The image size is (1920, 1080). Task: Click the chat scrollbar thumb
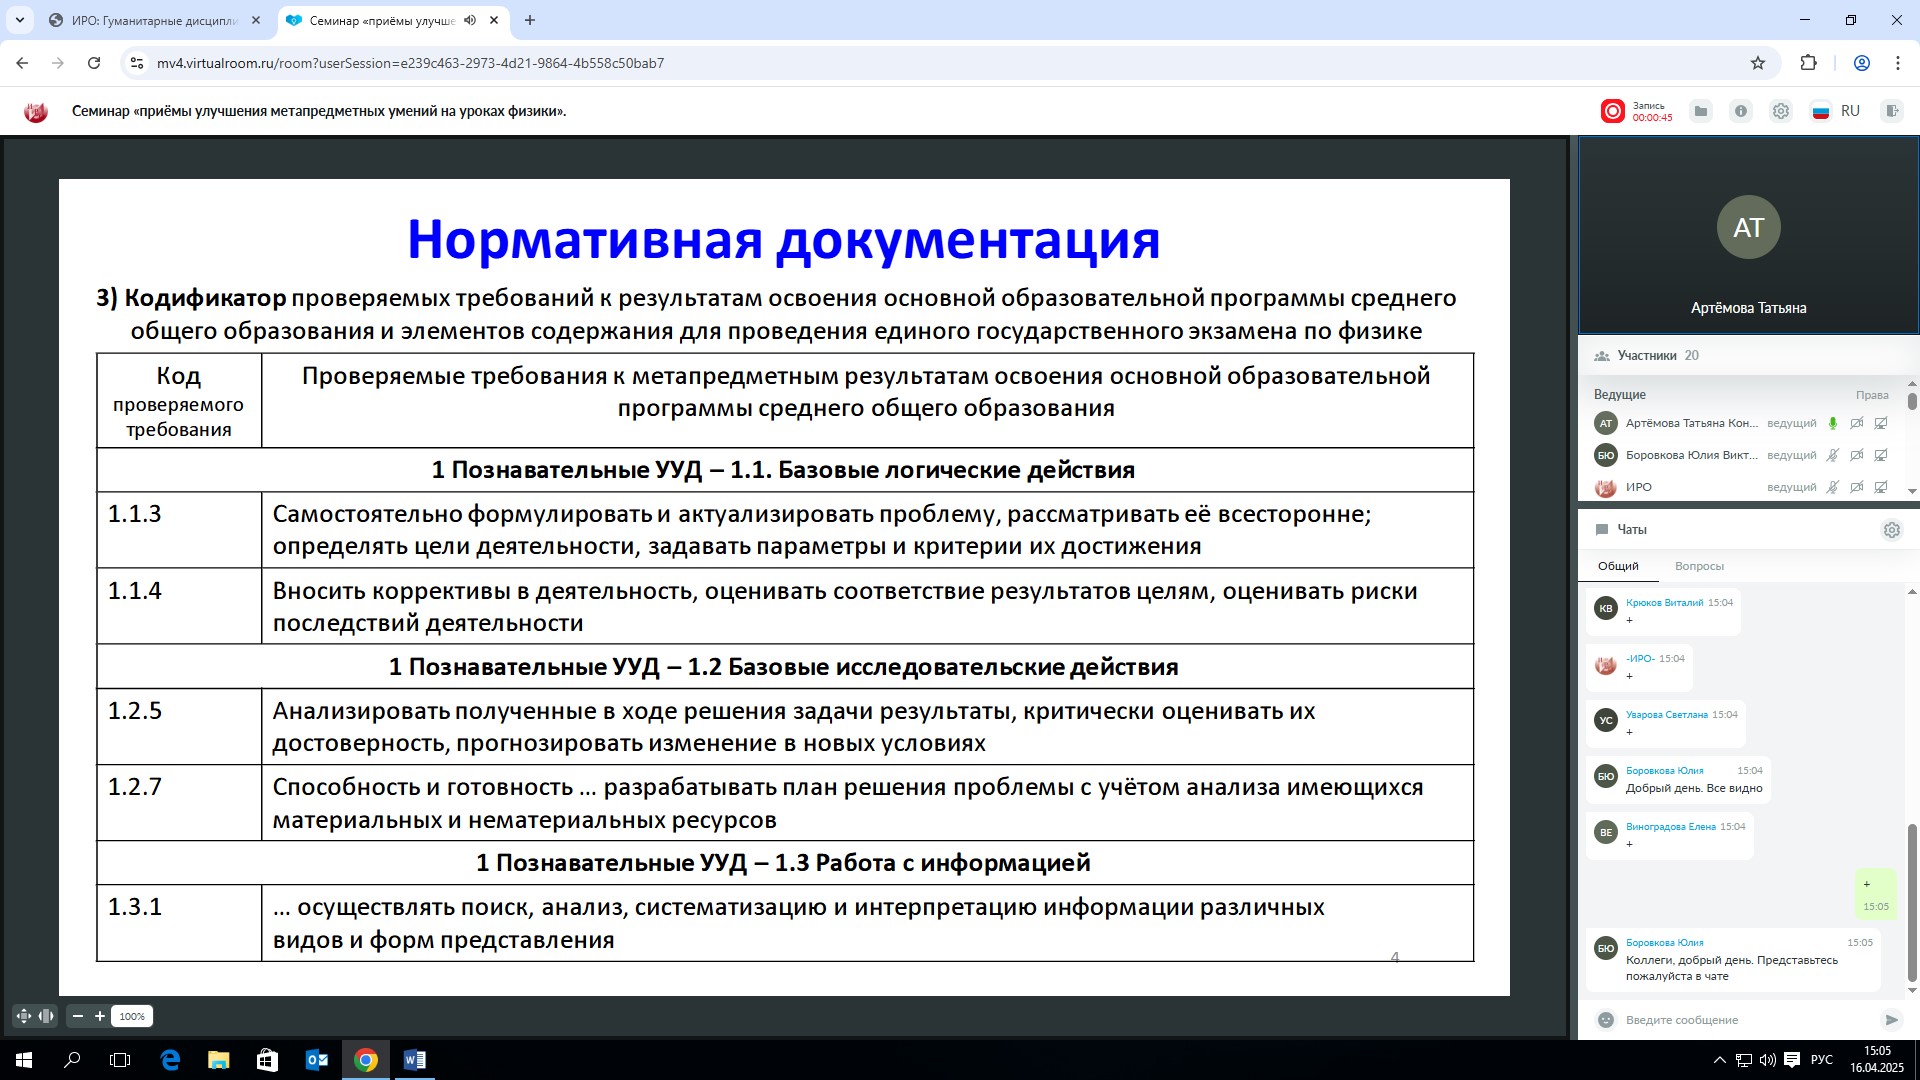tap(1912, 904)
